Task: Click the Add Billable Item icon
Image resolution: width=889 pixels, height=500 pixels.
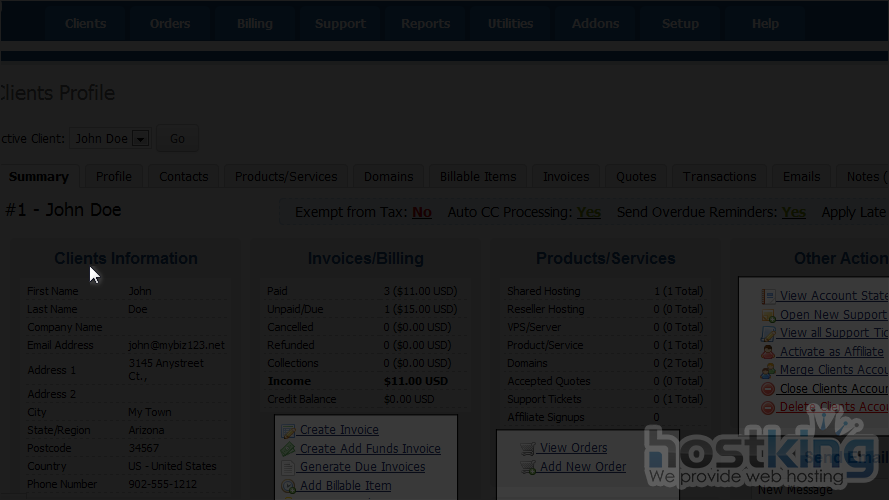Action: 289,486
